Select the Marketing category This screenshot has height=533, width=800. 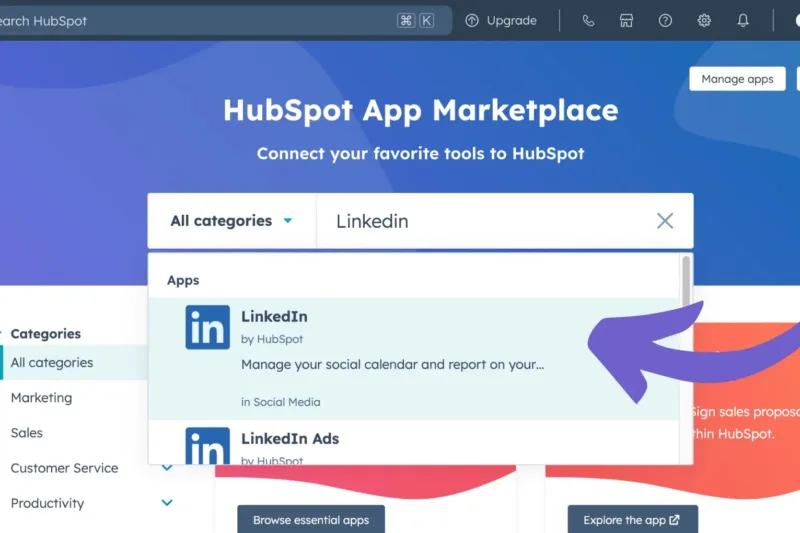[x=41, y=398]
